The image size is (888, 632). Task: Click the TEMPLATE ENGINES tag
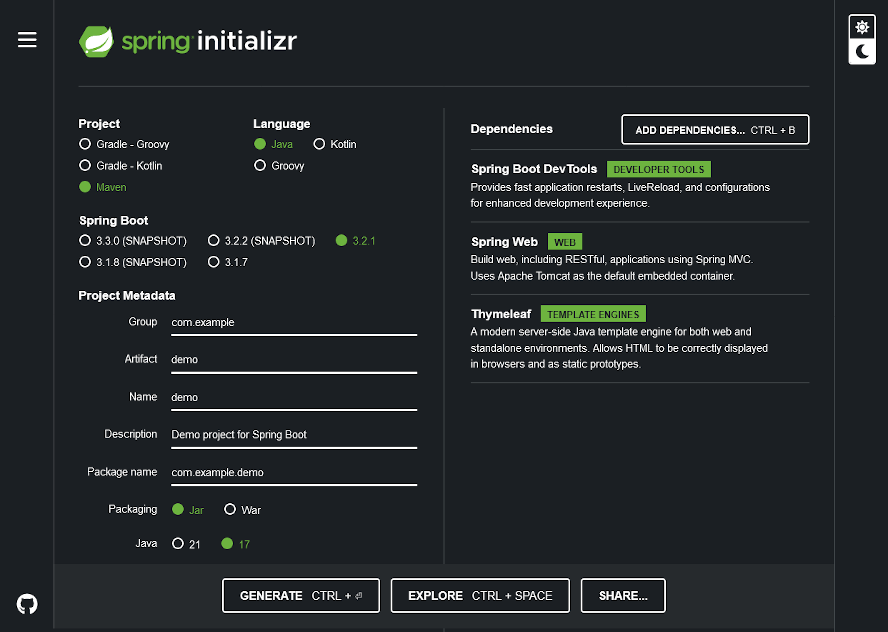[x=593, y=314]
